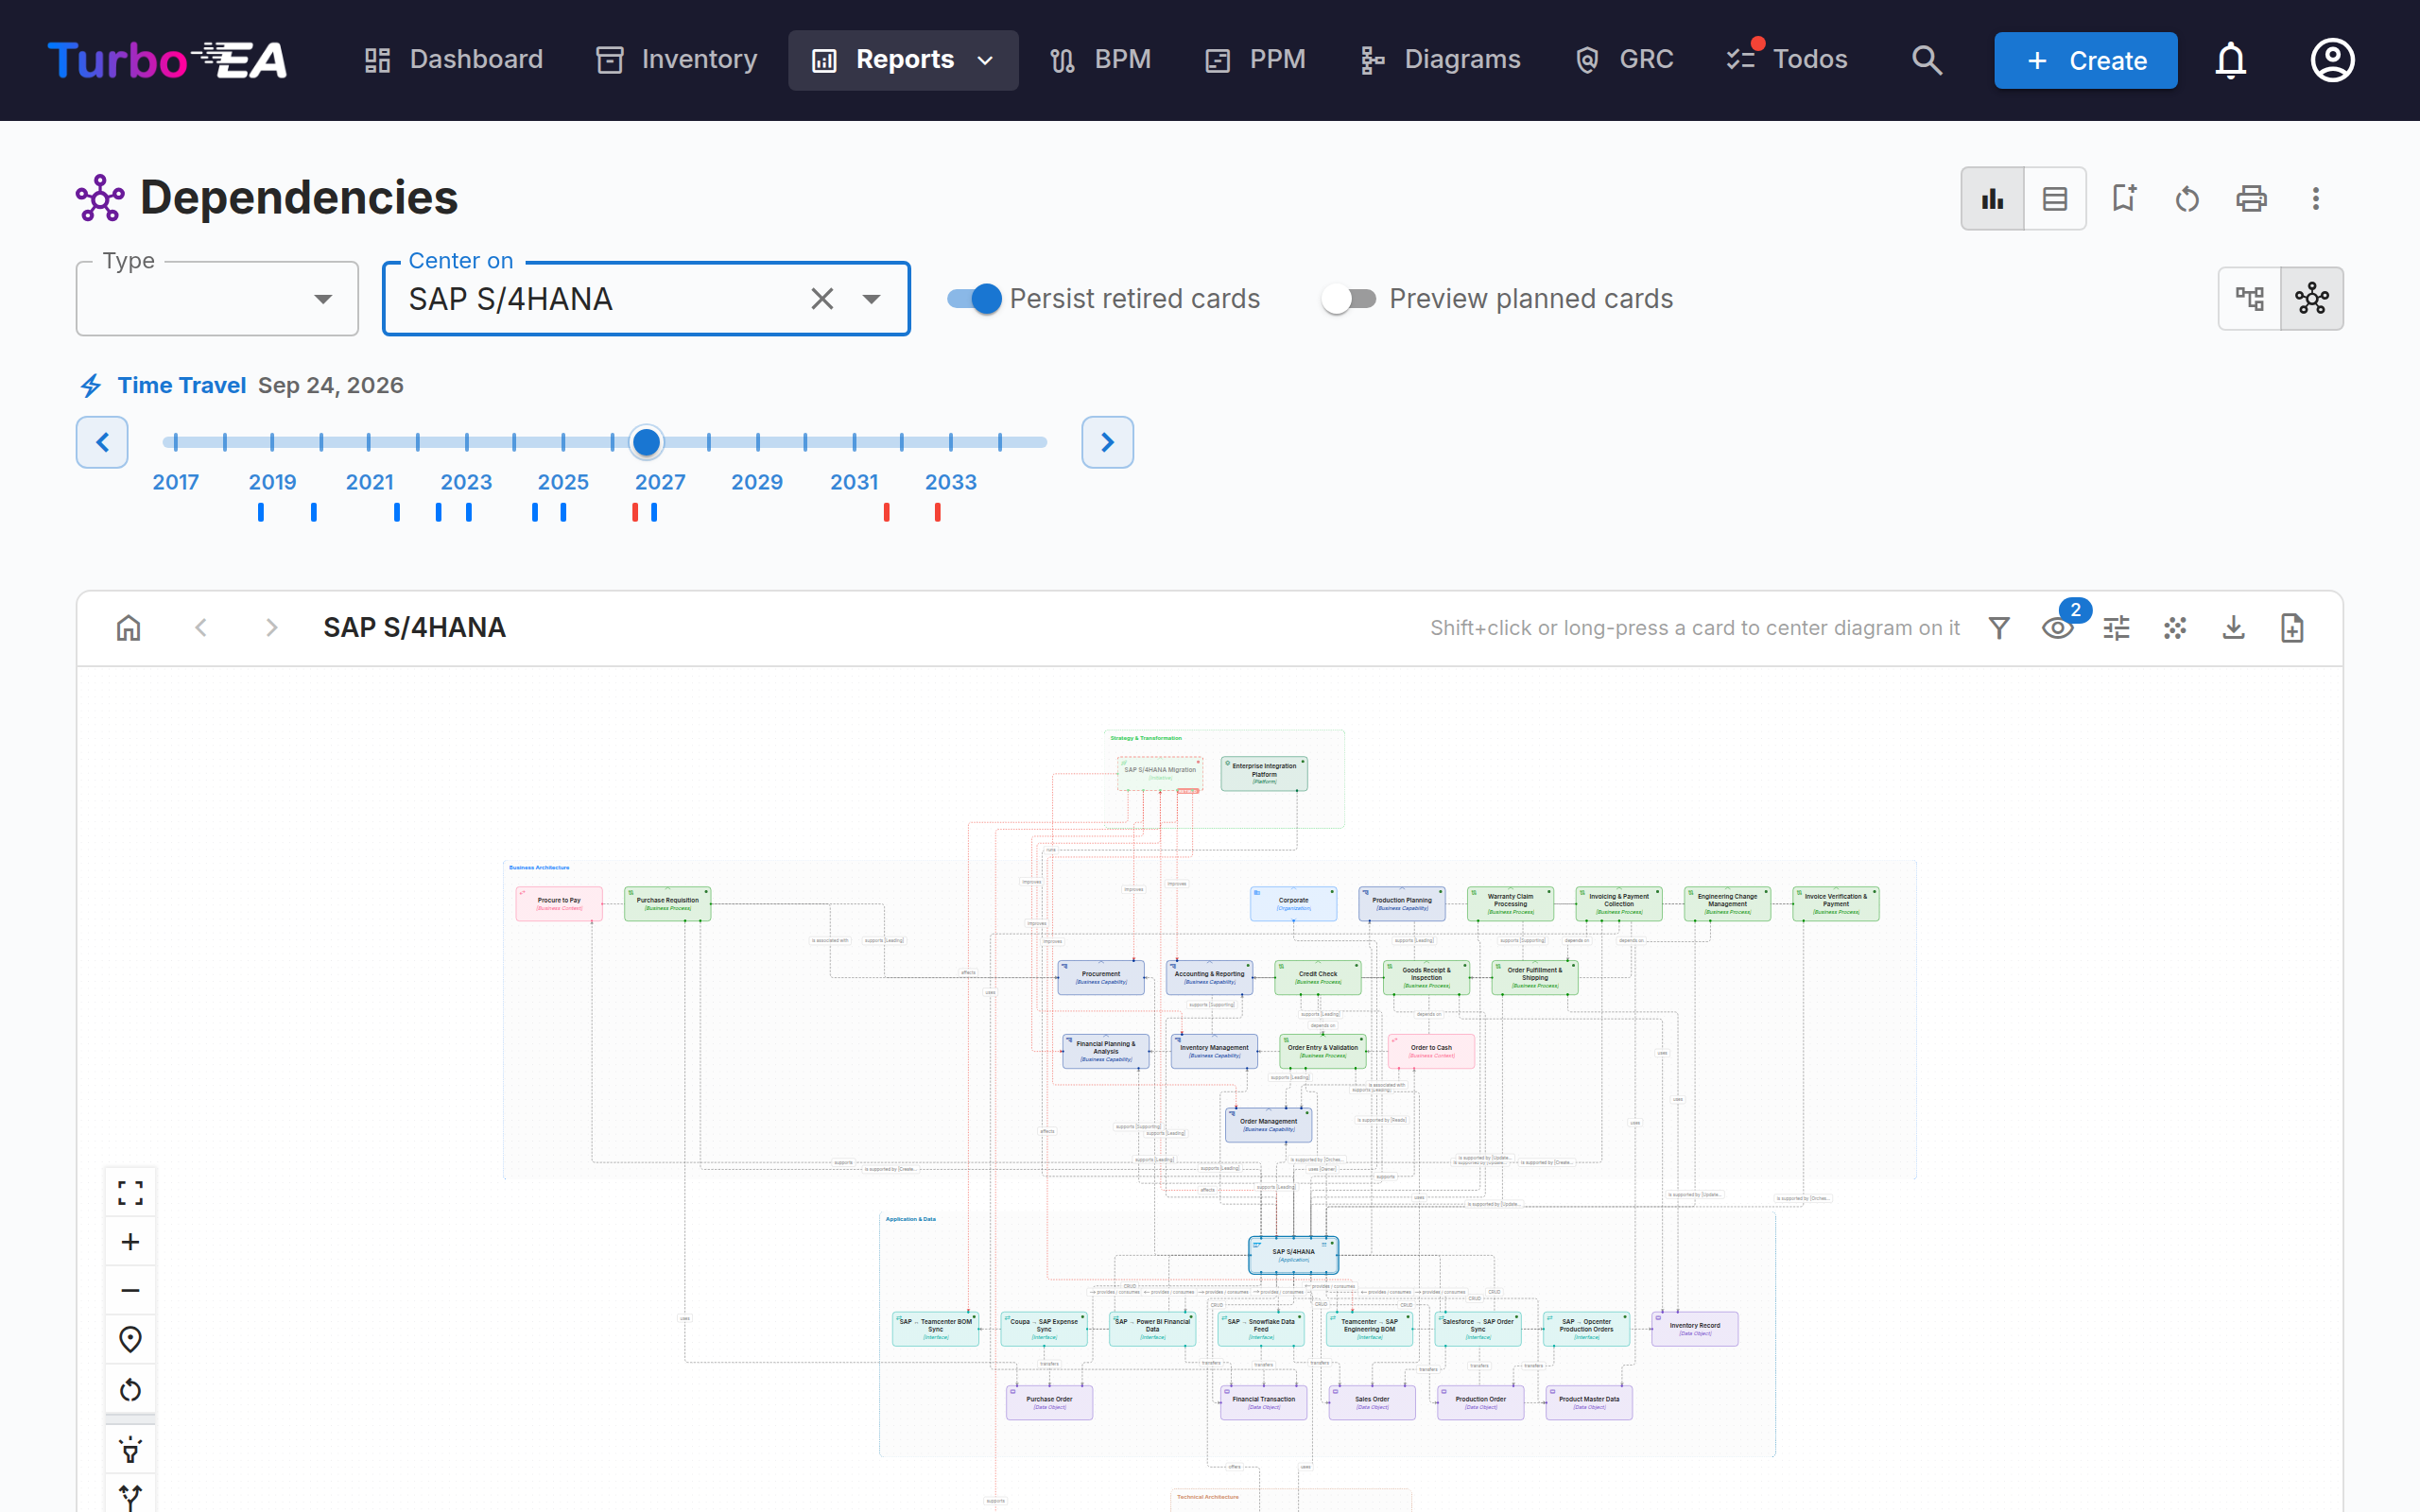Switch to table view icon
Viewport: 2420px width, 1512px height.
click(2055, 198)
